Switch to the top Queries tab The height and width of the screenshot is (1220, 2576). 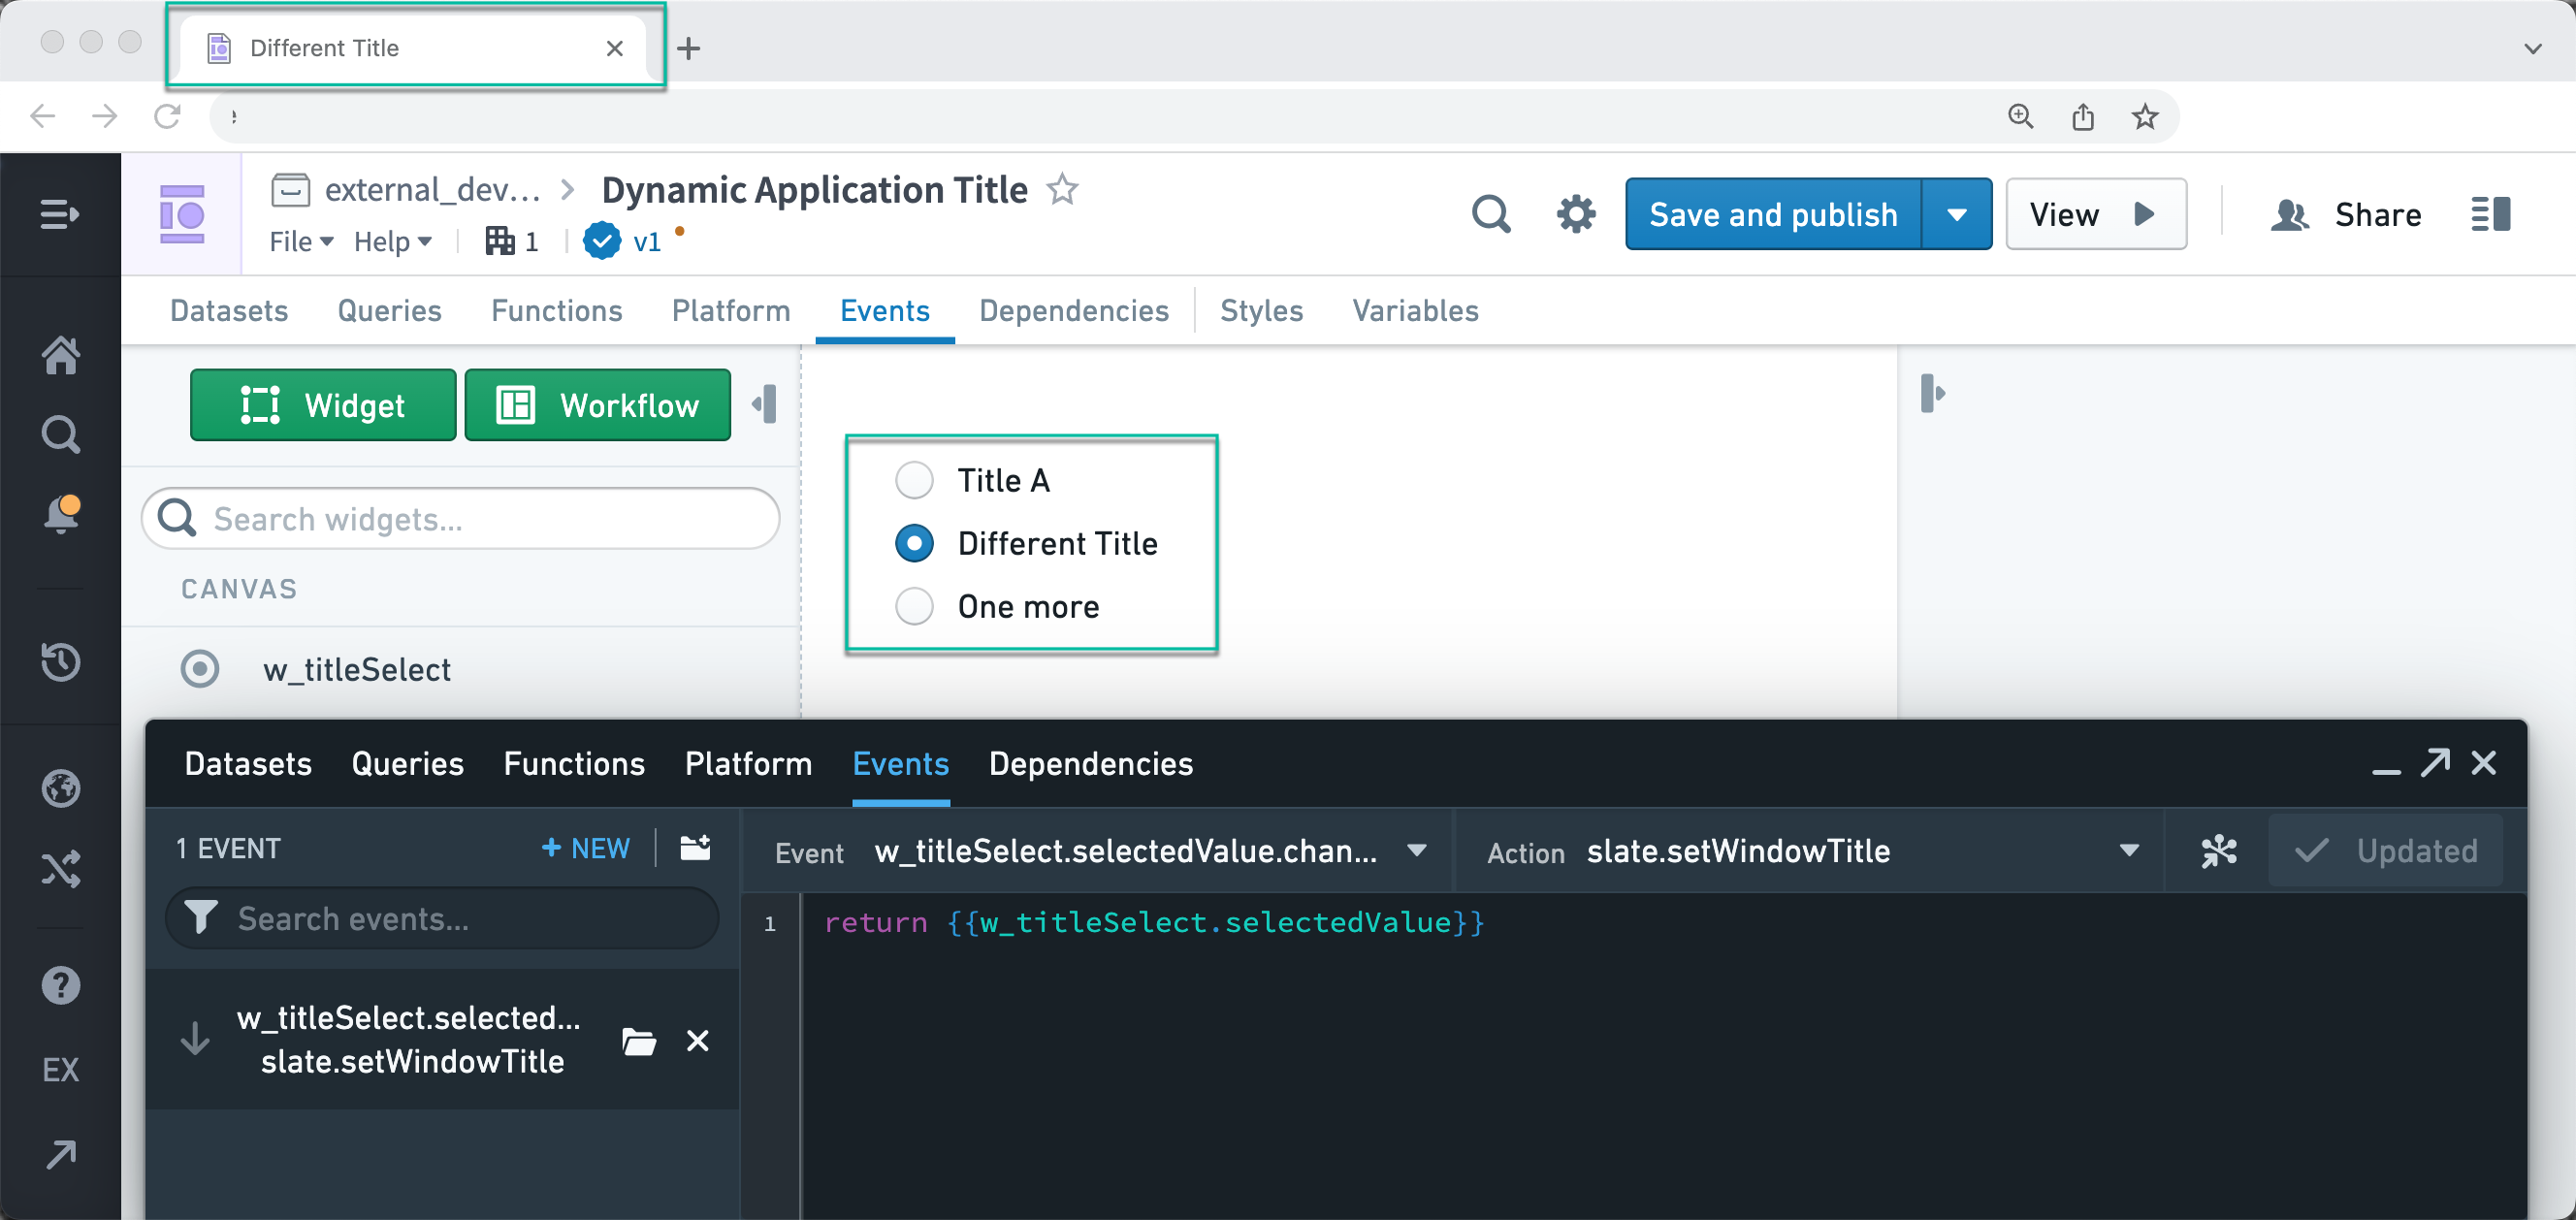pos(389,311)
